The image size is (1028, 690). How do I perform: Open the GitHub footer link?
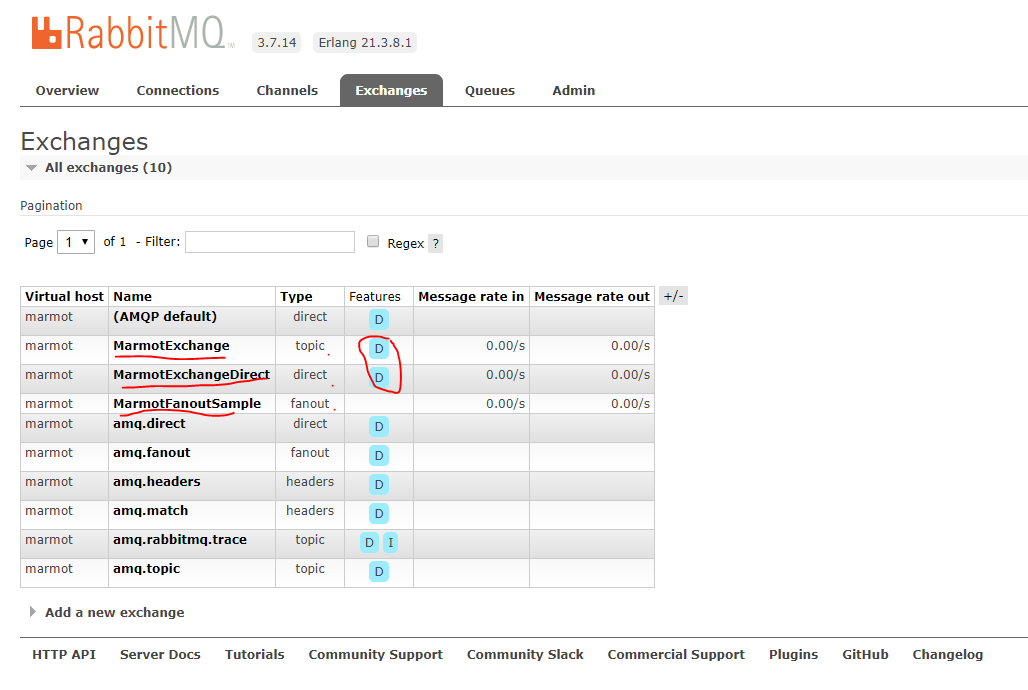865,655
